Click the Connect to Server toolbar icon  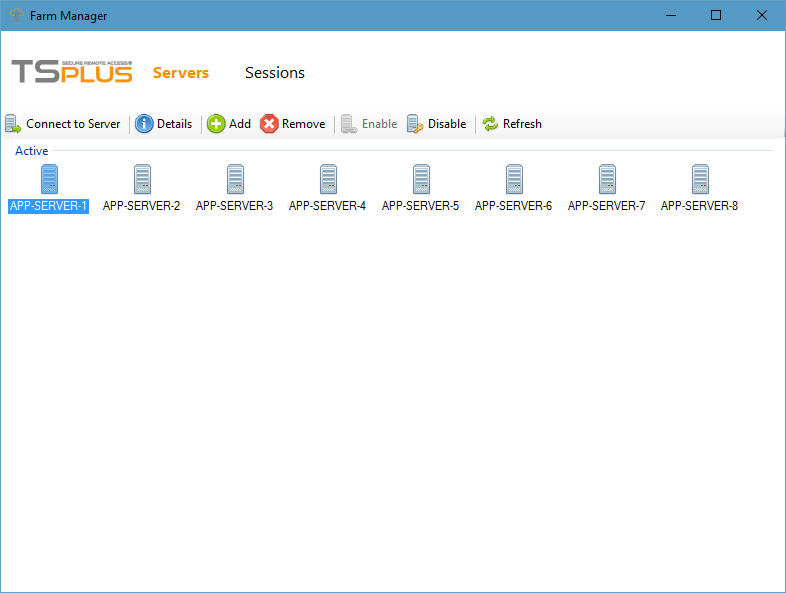(x=13, y=124)
